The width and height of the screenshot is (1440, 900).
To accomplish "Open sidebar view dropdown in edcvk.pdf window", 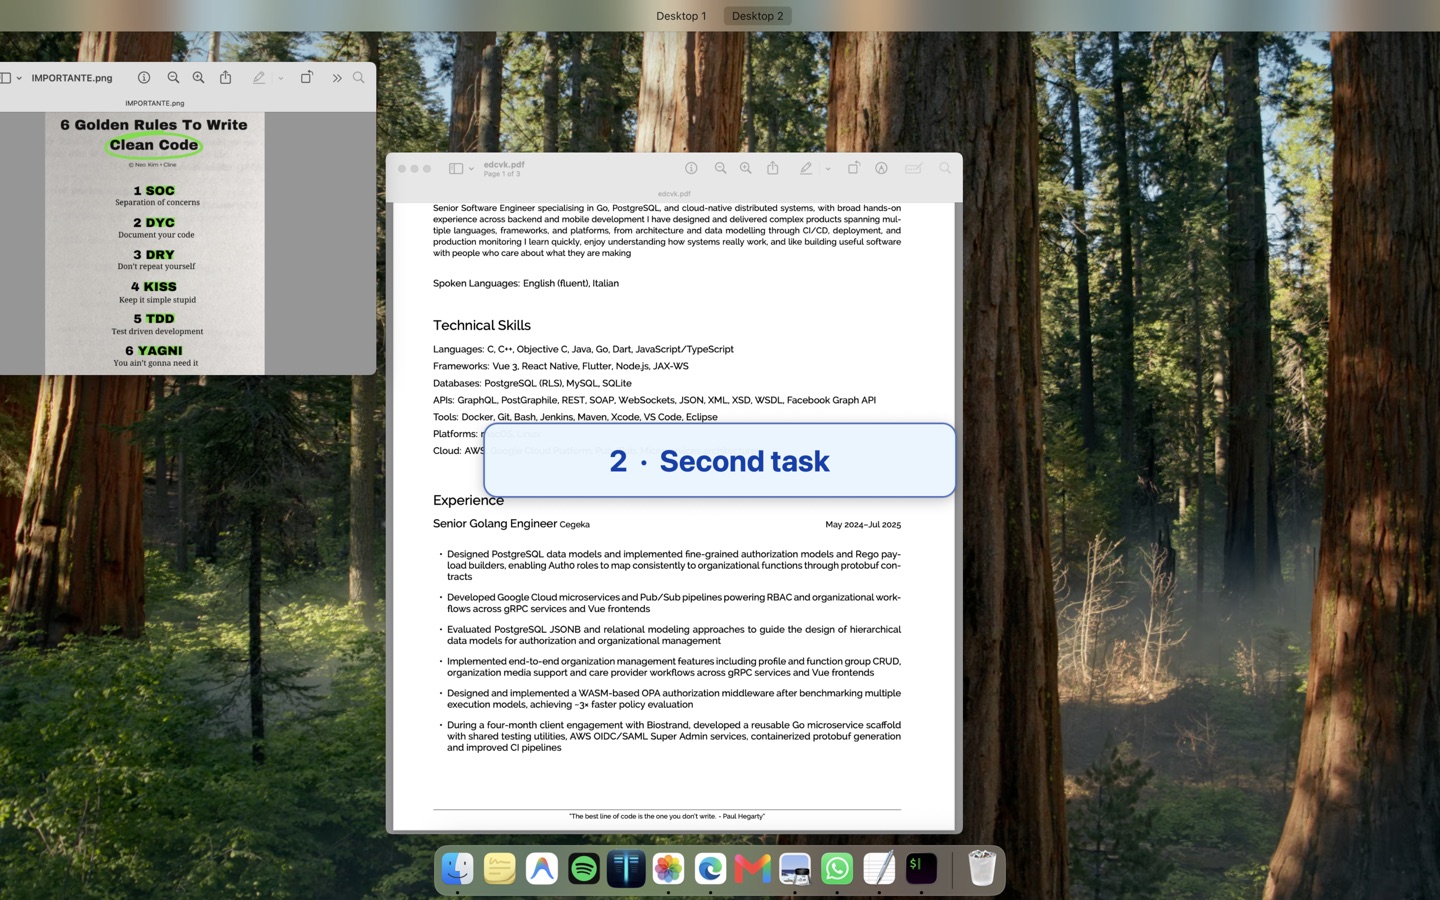I will [472, 169].
